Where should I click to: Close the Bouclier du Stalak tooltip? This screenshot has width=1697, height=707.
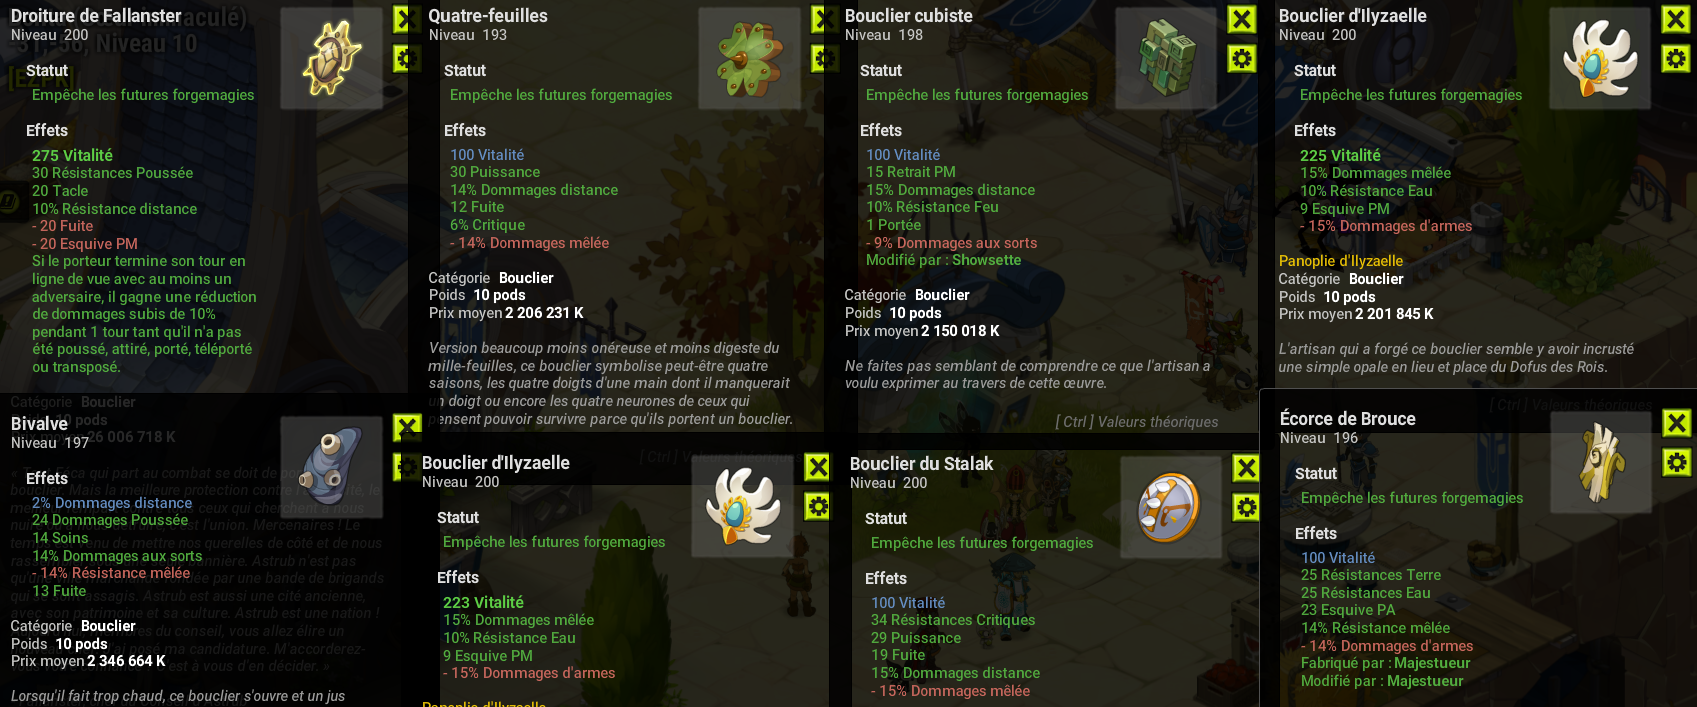point(1246,468)
